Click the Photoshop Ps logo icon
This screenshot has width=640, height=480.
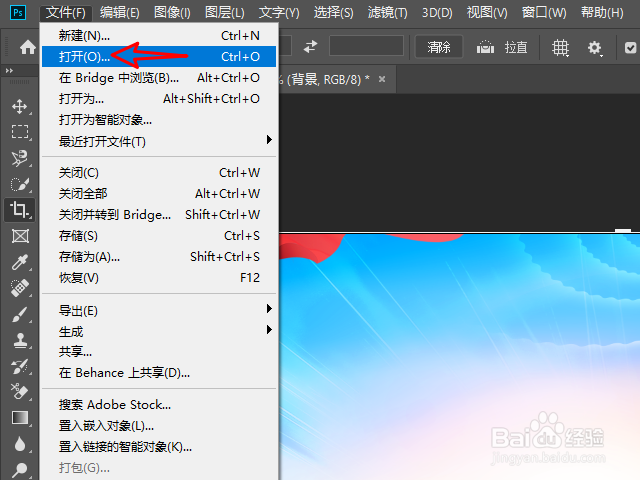click(18, 12)
